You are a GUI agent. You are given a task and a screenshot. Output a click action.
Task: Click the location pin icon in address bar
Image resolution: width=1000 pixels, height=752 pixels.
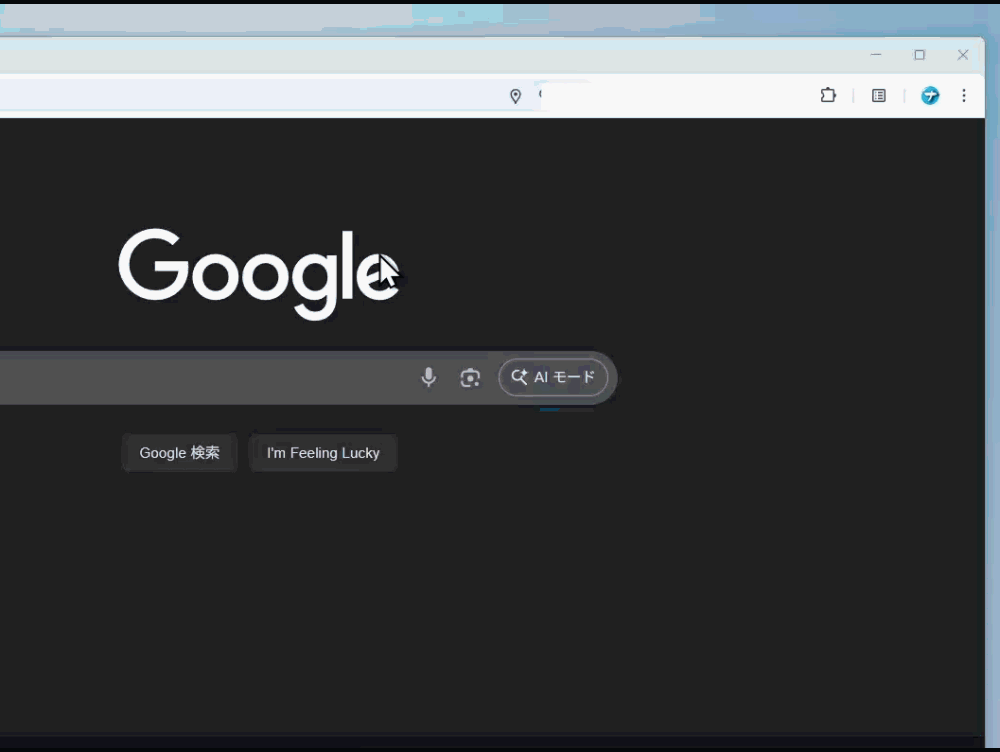tap(515, 96)
